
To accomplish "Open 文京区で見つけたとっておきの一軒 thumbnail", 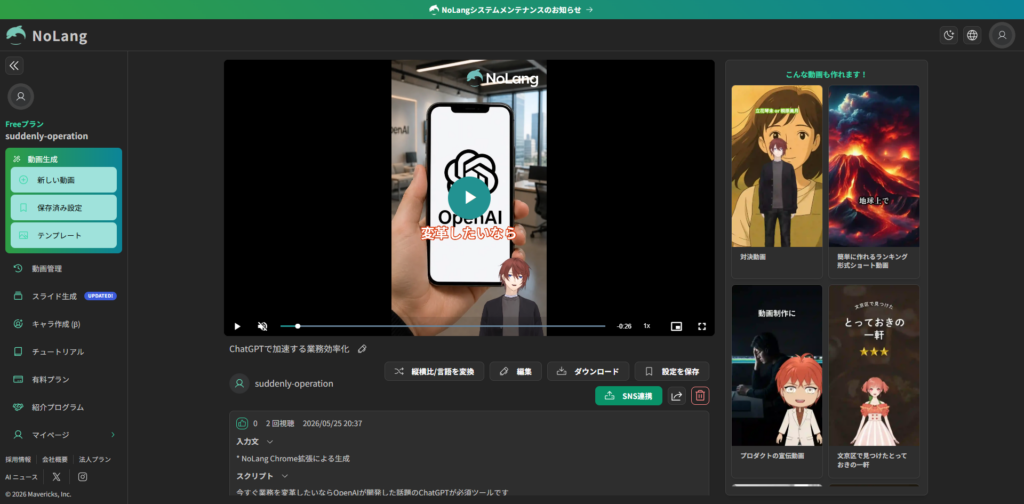I will [x=874, y=365].
